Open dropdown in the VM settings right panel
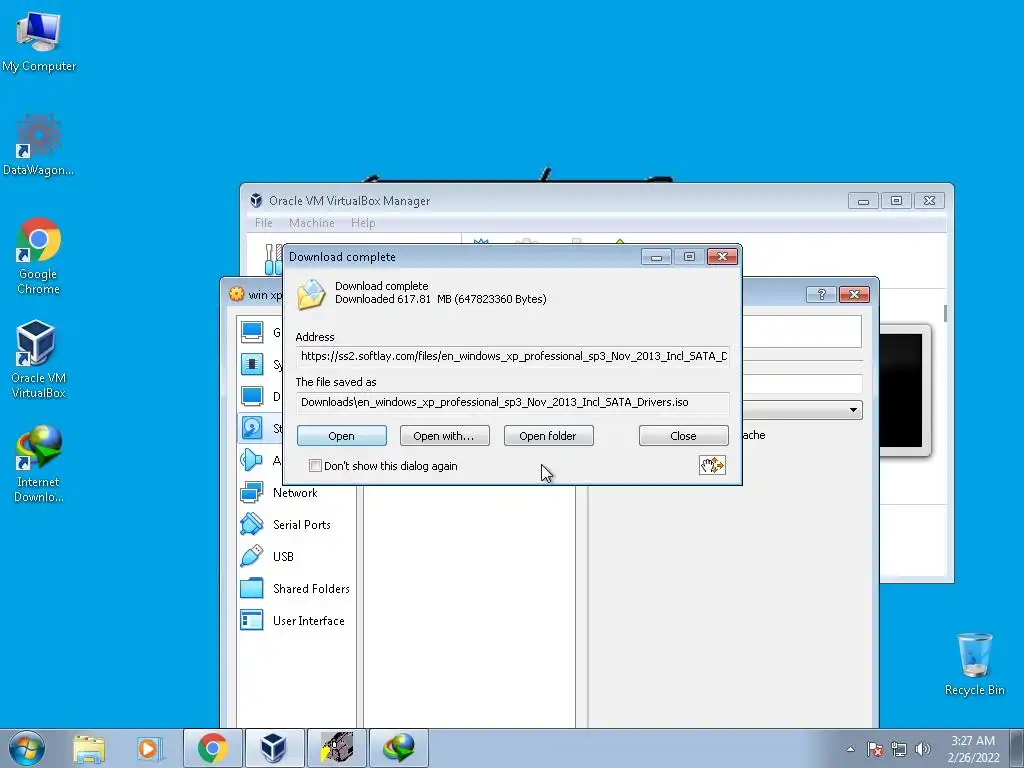The height and width of the screenshot is (768, 1024). click(x=853, y=410)
